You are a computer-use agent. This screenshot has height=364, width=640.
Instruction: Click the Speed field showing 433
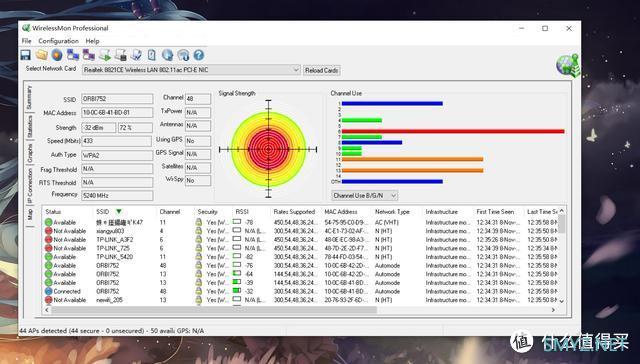click(x=116, y=141)
